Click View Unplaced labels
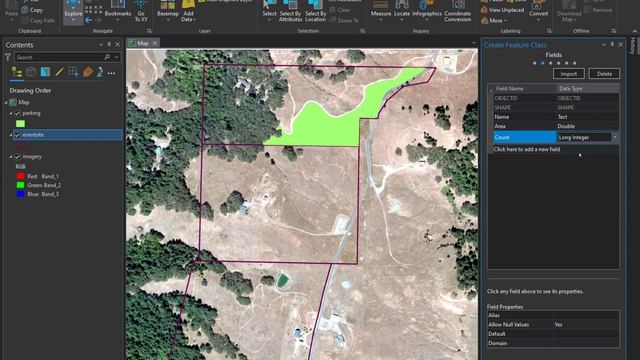 pos(502,10)
